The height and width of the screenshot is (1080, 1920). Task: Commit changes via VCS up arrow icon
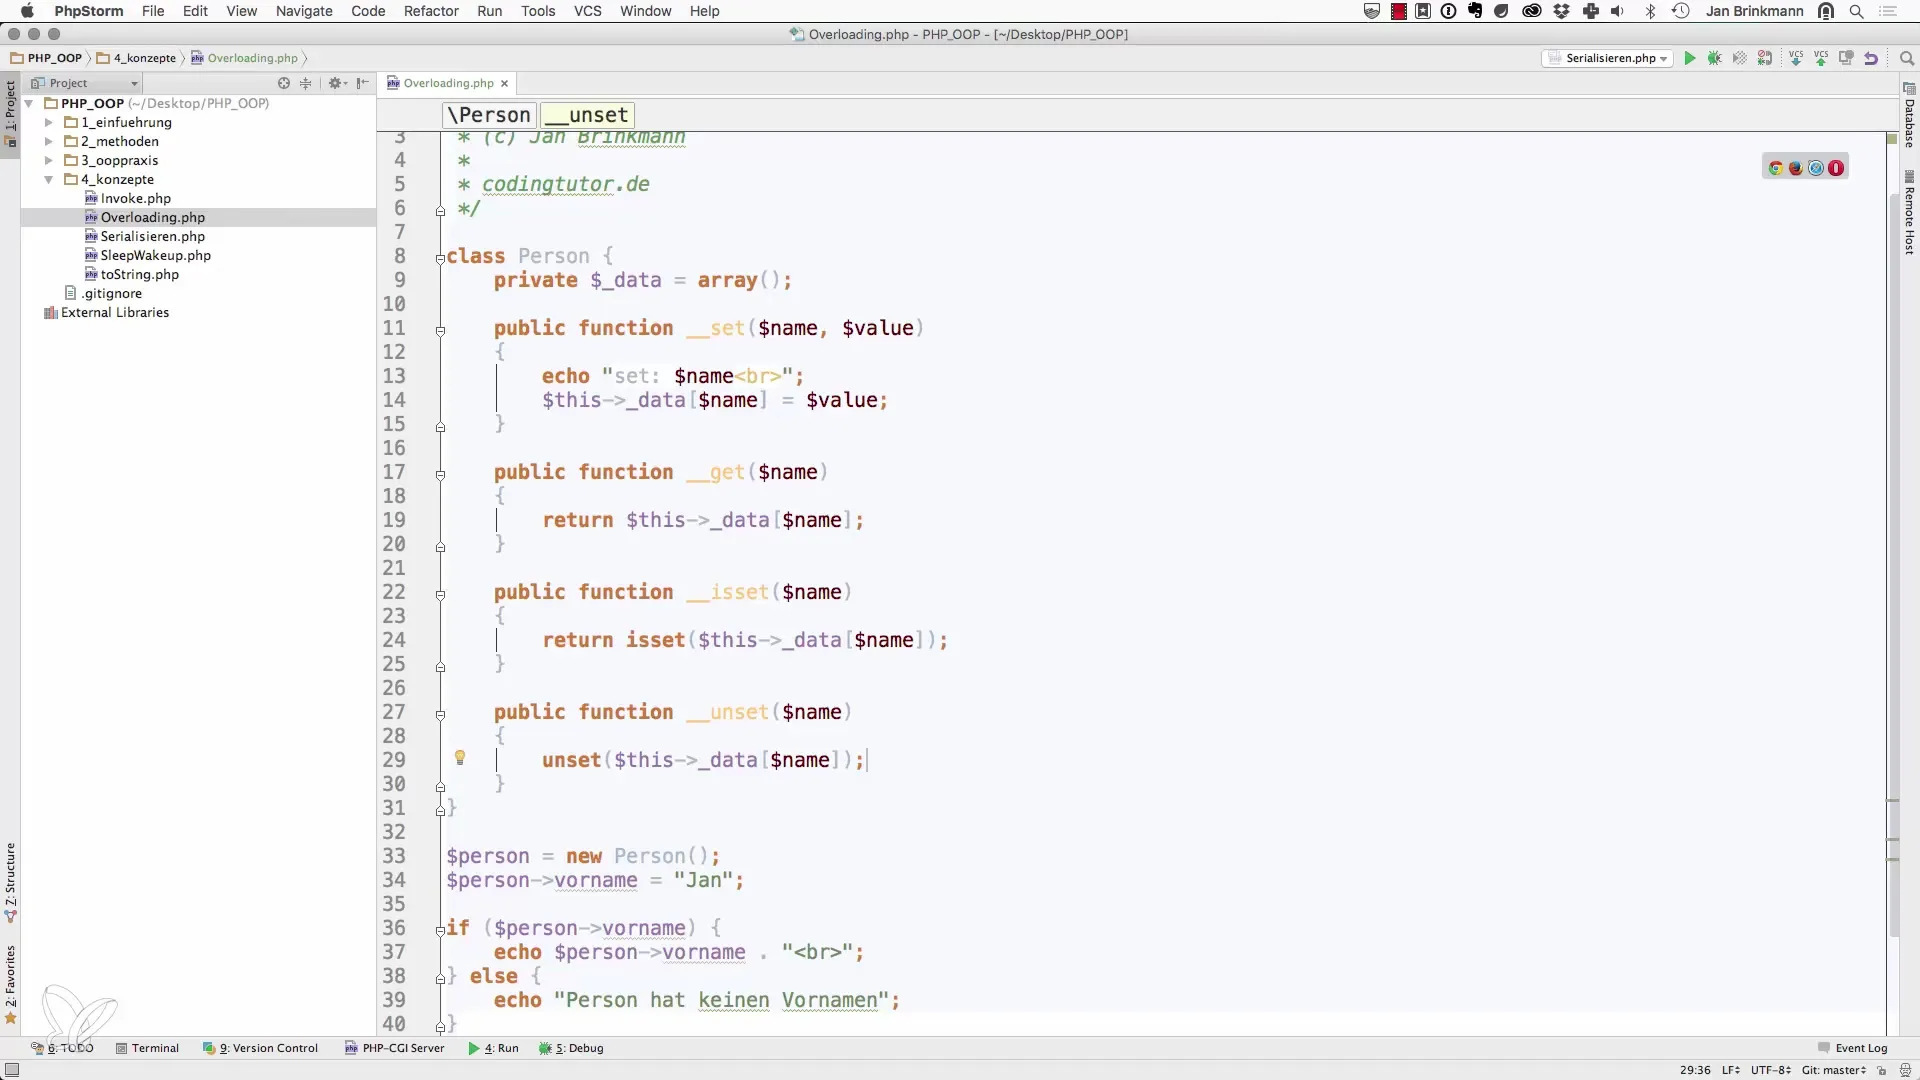[1821, 58]
